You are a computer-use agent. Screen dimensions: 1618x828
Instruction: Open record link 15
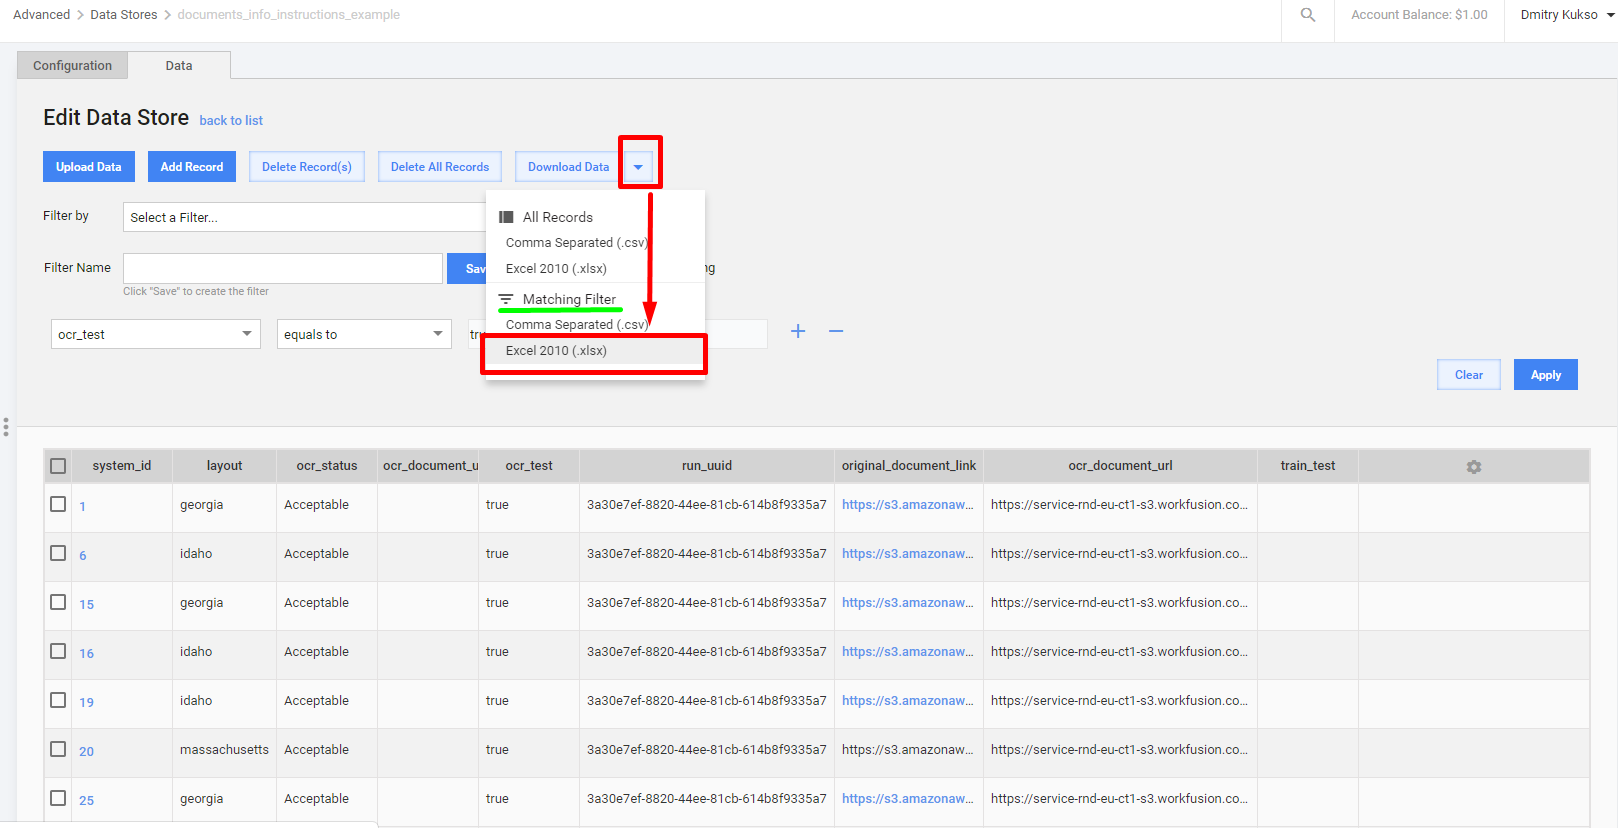pyautogui.click(x=86, y=604)
